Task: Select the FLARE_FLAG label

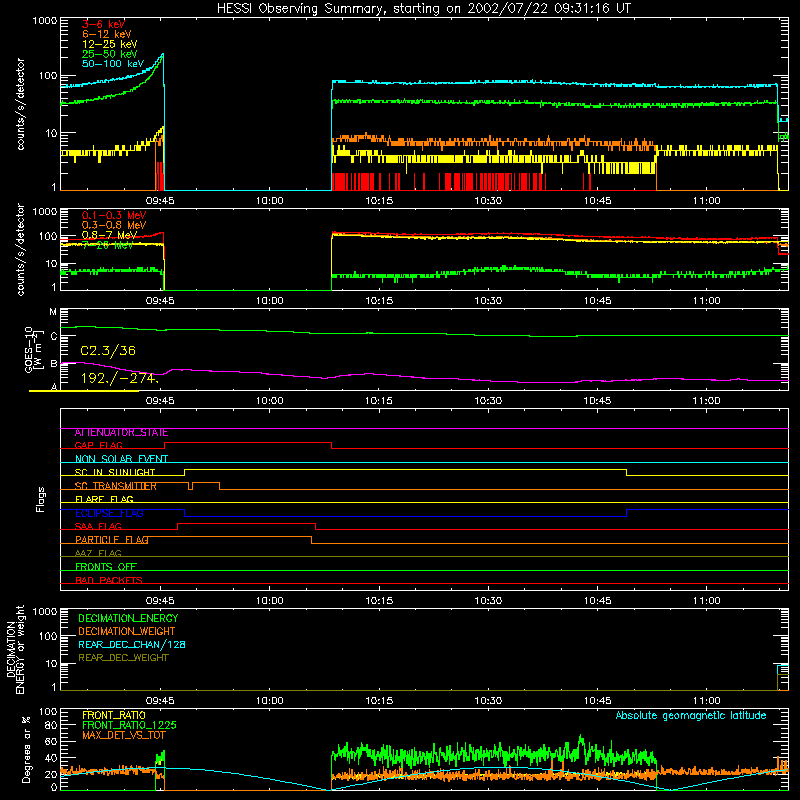Action: point(104,499)
